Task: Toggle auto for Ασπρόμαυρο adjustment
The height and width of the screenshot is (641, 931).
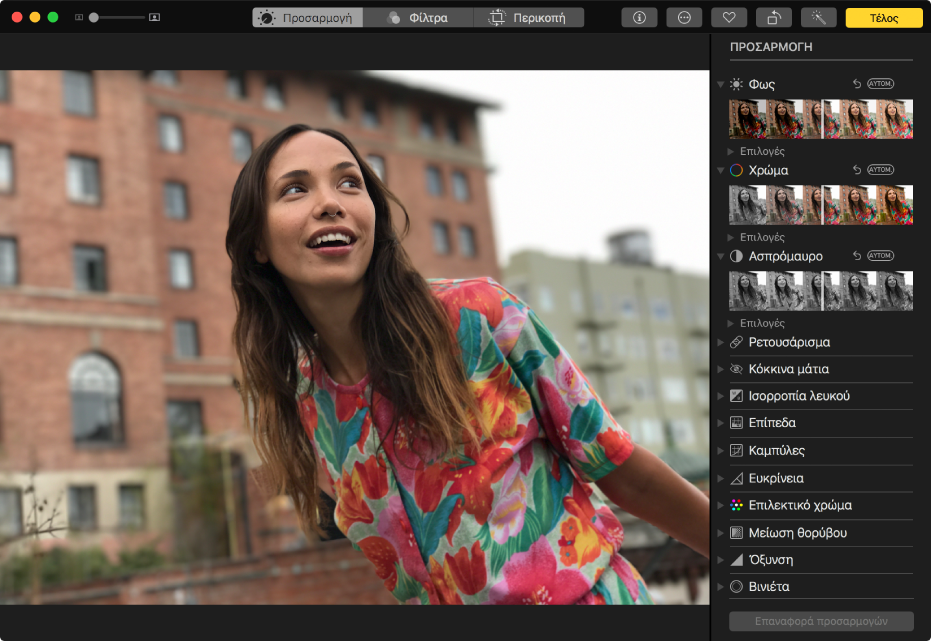Action: click(x=880, y=256)
